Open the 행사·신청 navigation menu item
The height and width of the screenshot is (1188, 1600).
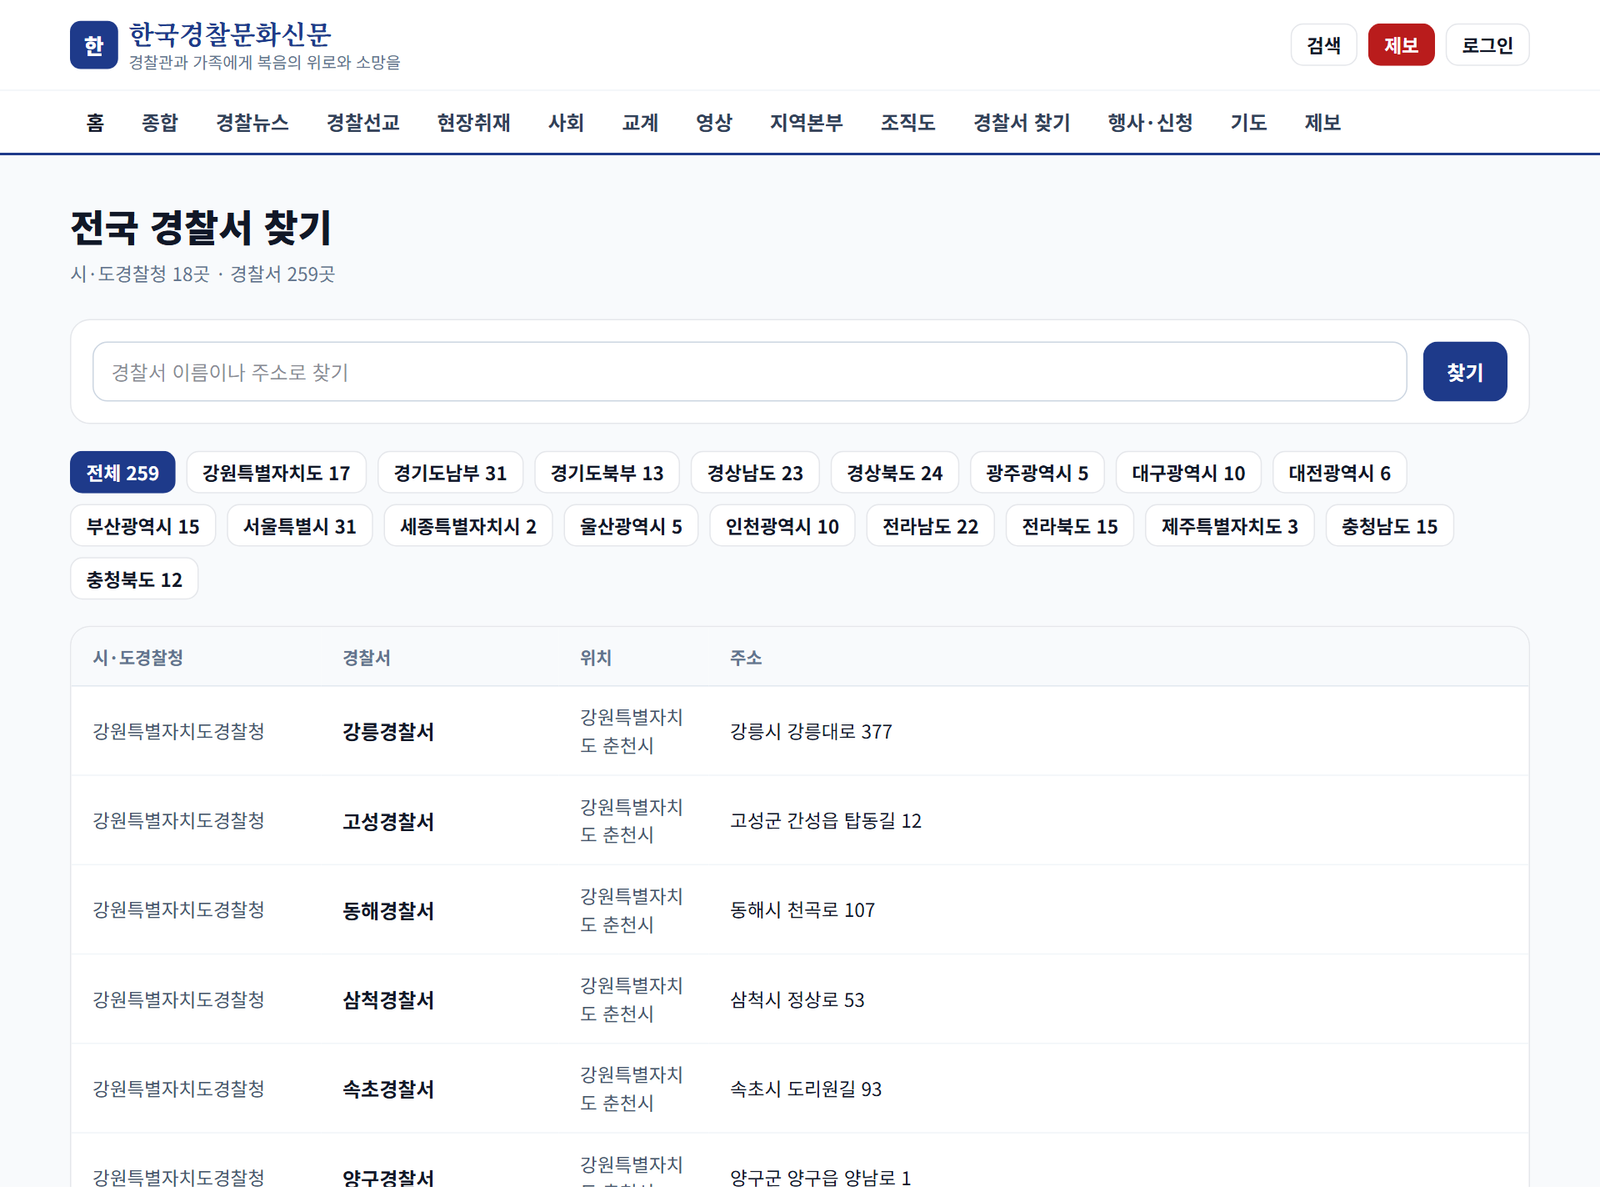point(1150,122)
